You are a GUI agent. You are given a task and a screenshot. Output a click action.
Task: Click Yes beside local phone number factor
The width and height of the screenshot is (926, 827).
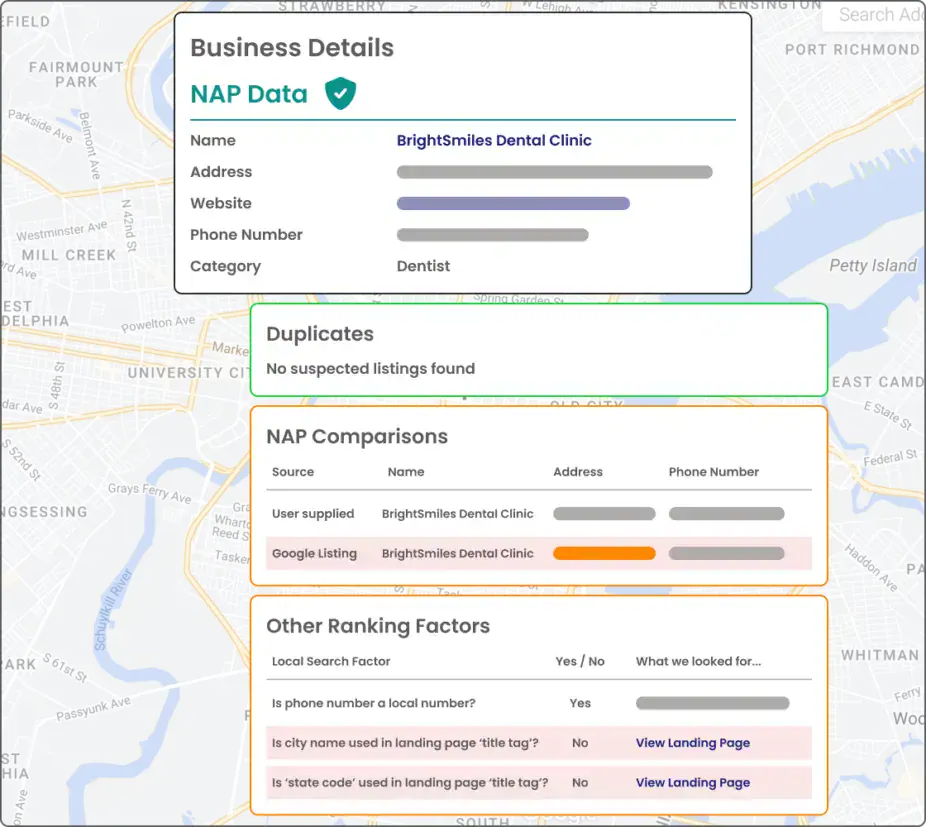point(580,703)
